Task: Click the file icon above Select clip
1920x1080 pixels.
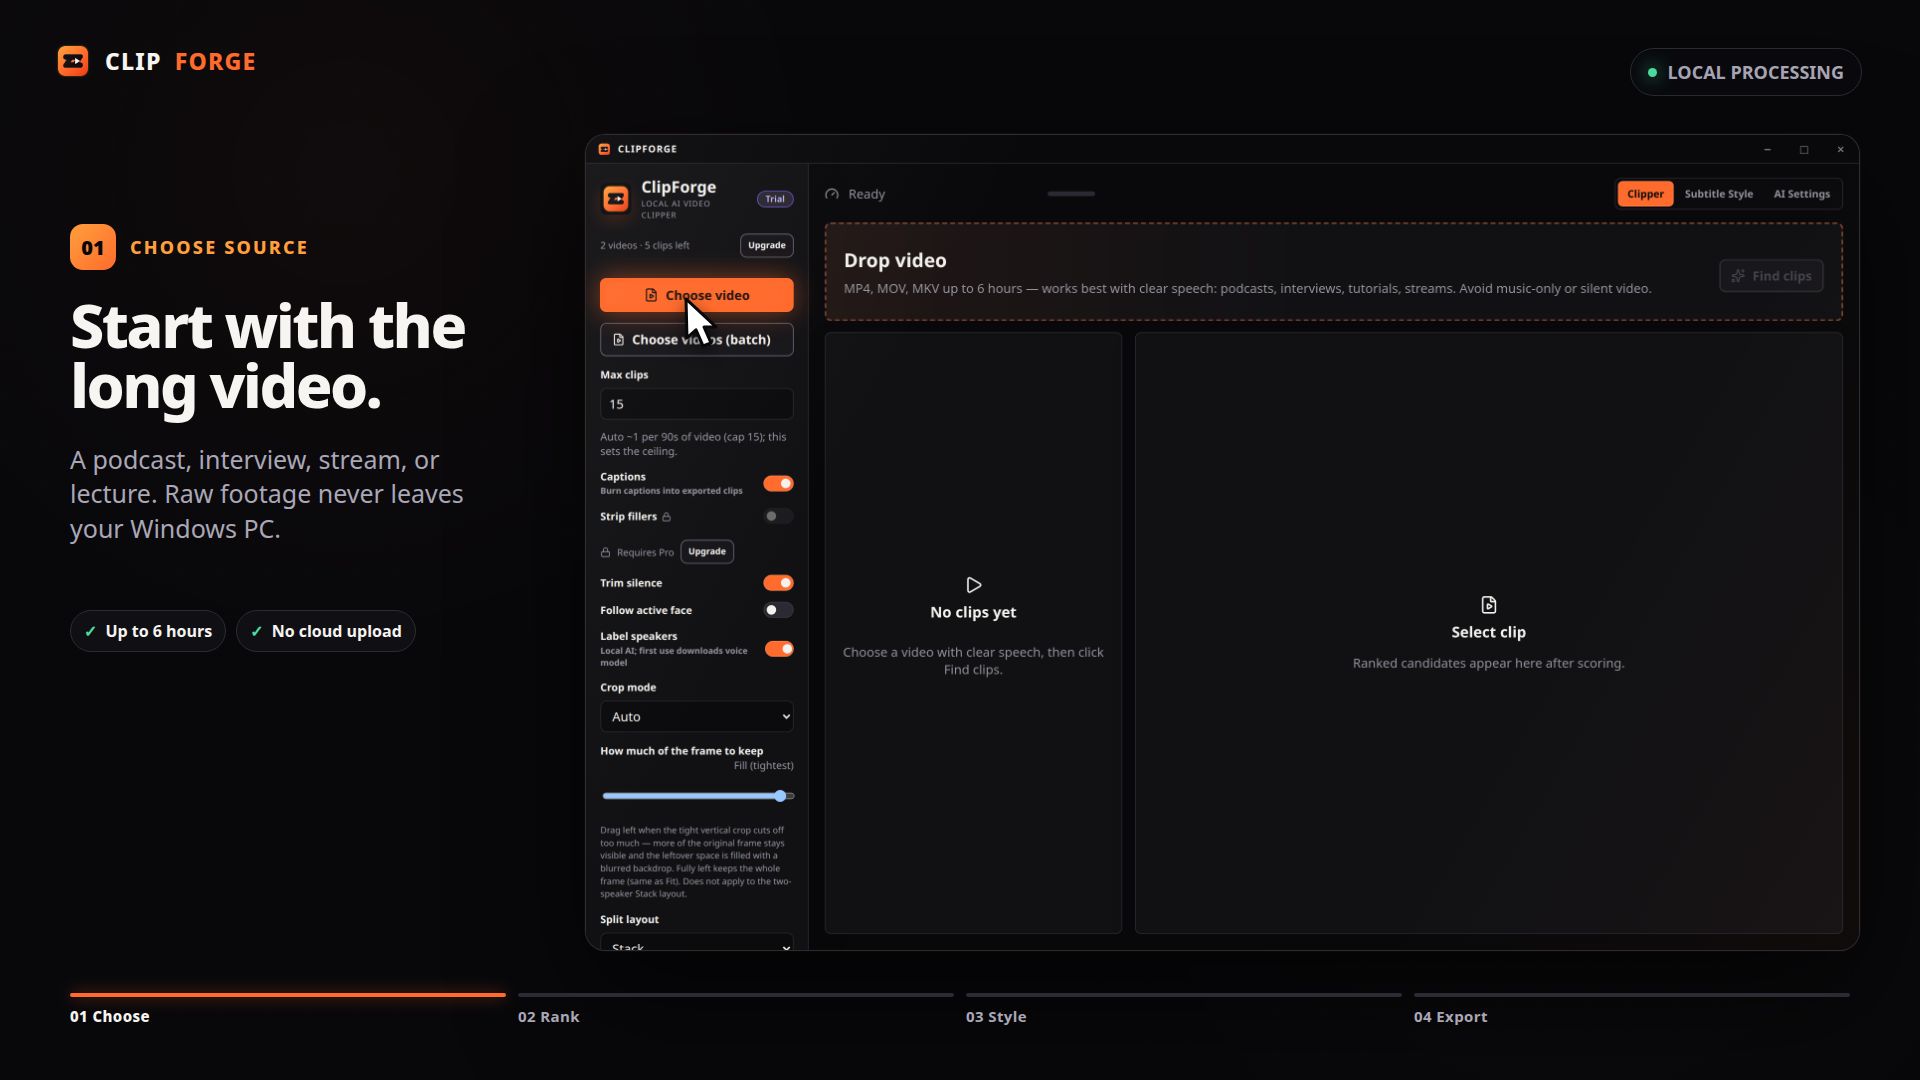Action: [x=1489, y=605]
